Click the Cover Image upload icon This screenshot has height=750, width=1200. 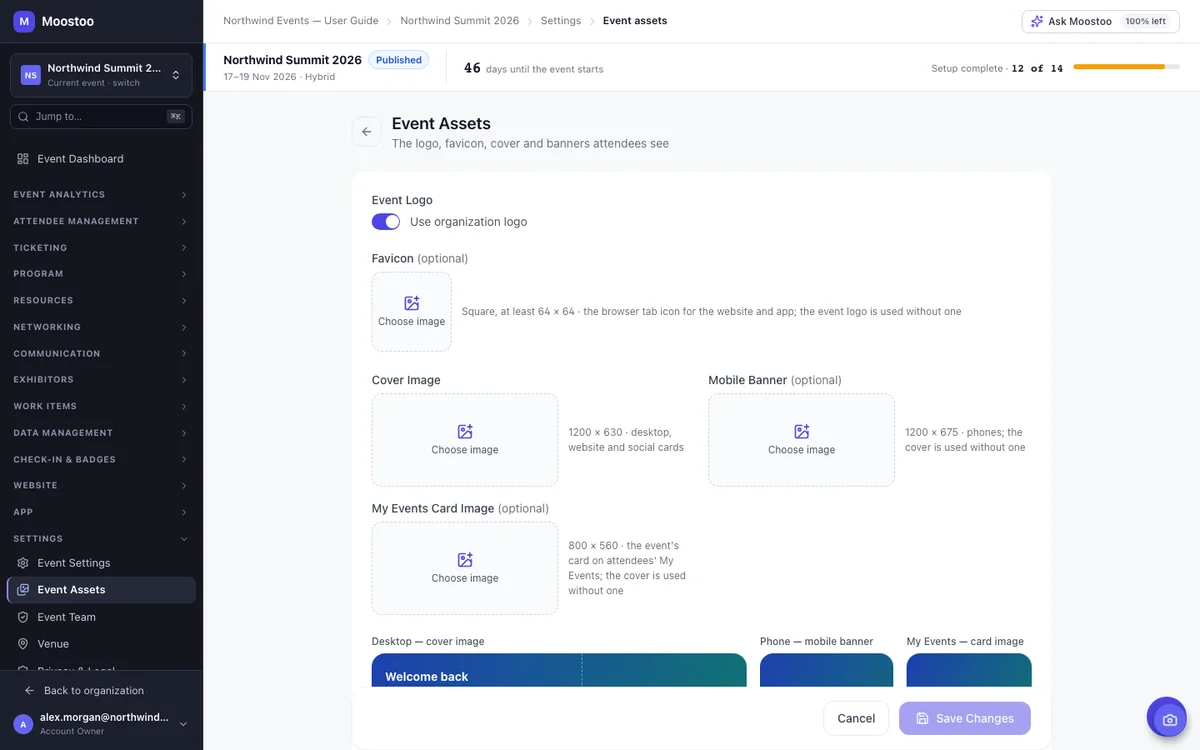[x=465, y=432]
